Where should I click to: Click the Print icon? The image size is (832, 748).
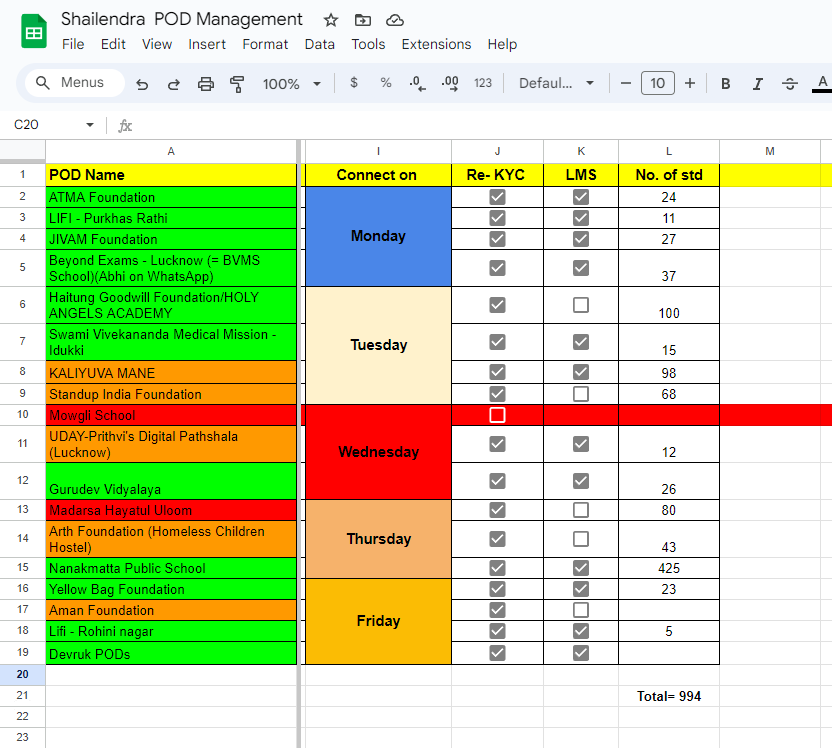pyautogui.click(x=206, y=84)
